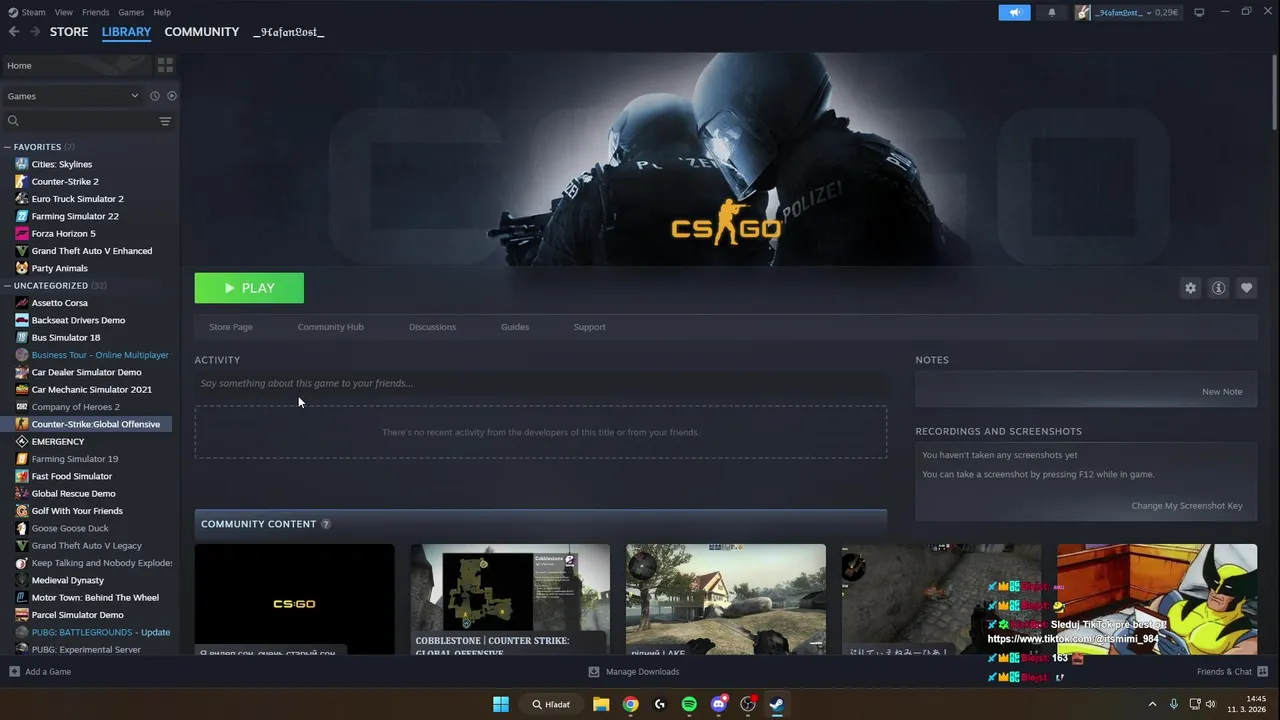This screenshot has width=1280, height=720.
Task: Sort library by recent activity clock icon
Action: pyautogui.click(x=155, y=96)
